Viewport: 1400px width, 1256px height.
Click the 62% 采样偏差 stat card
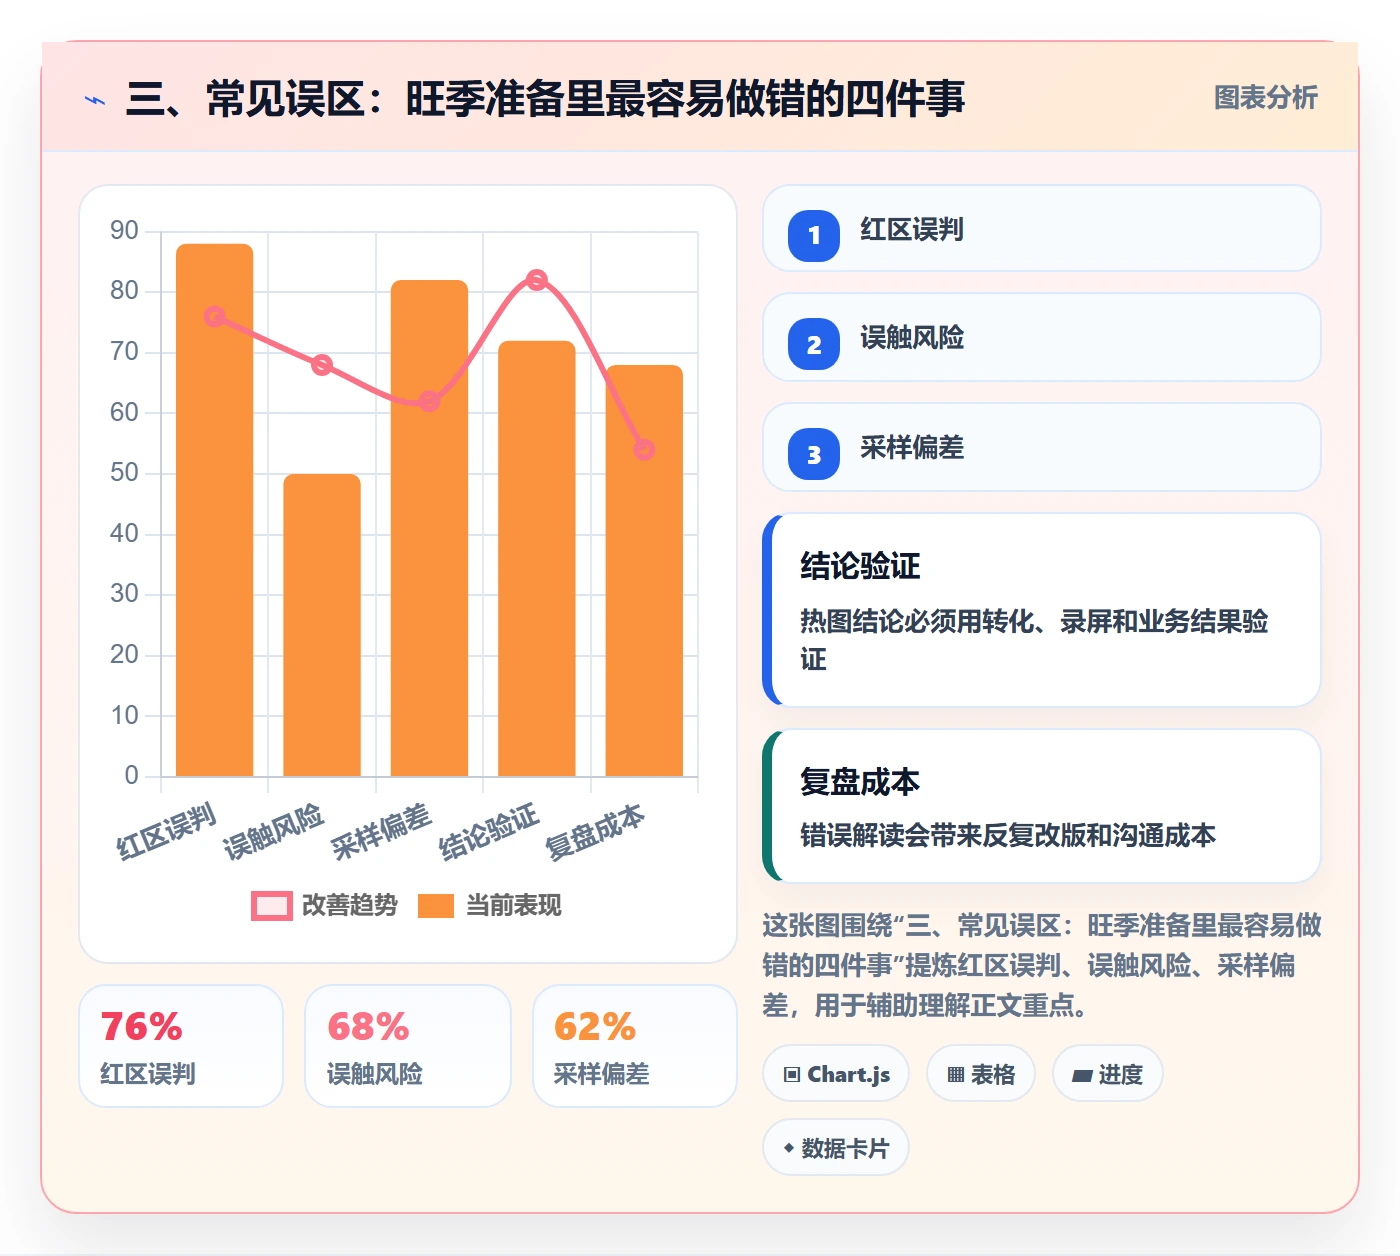coord(635,1046)
